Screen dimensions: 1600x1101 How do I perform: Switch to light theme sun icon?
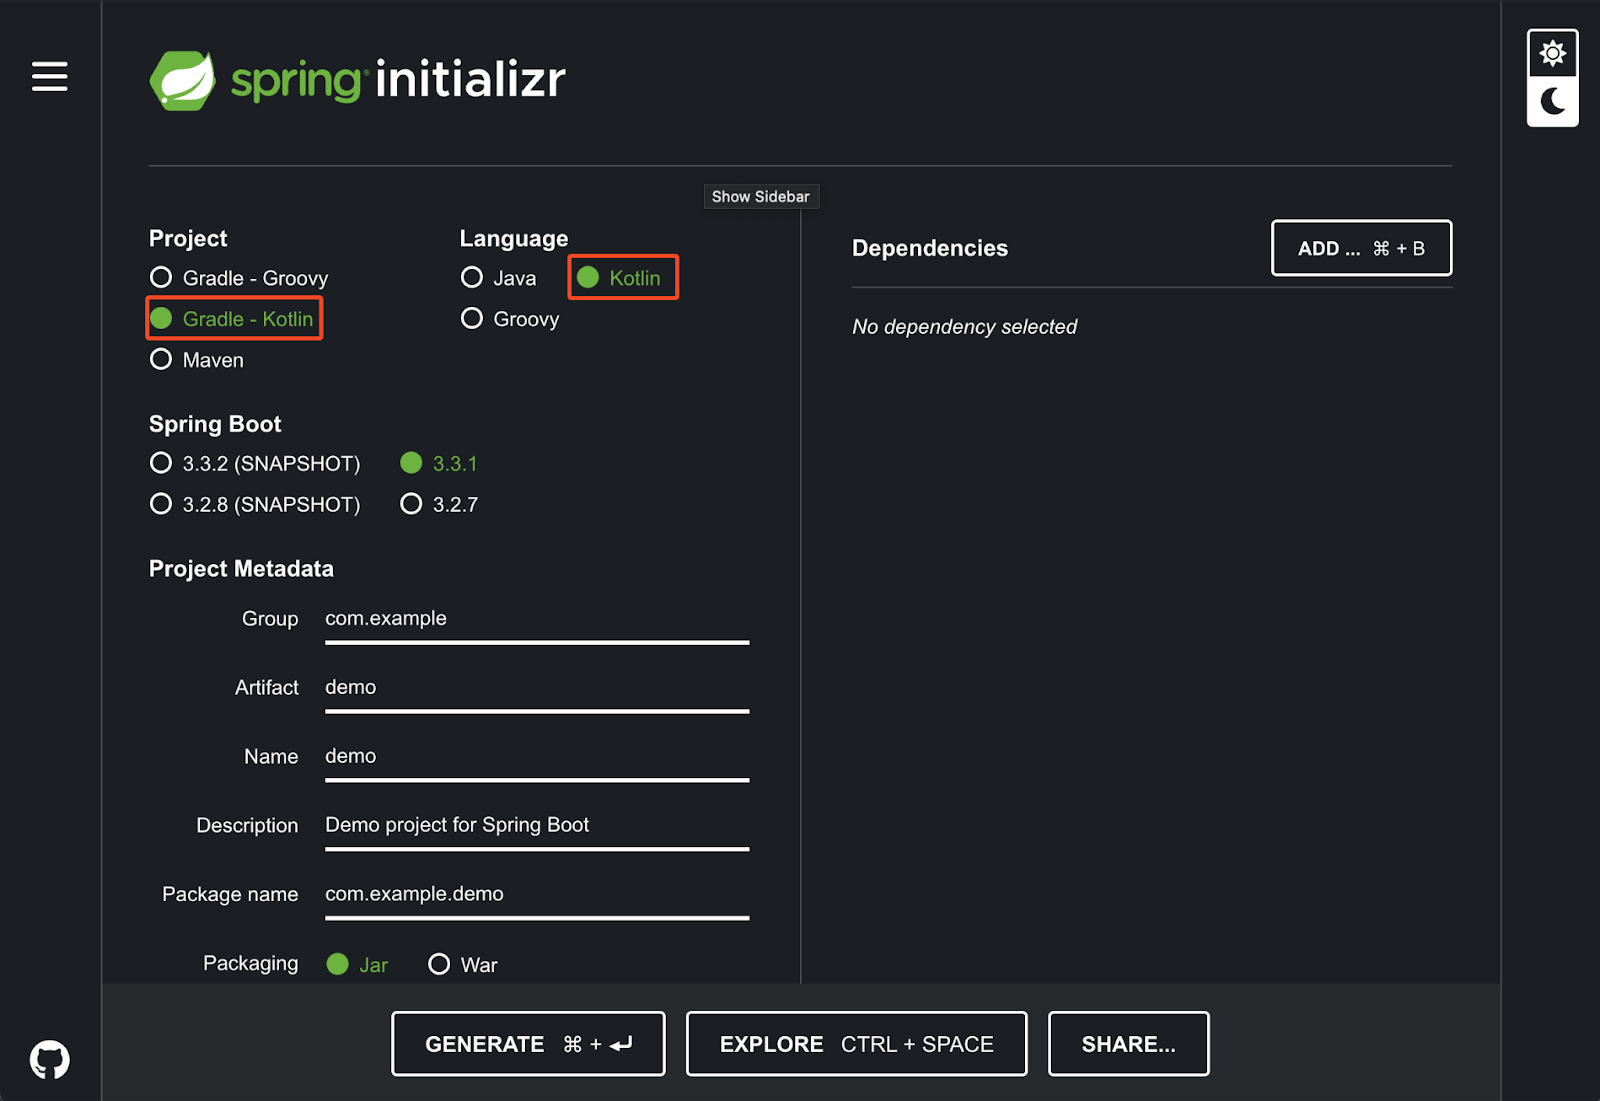click(1552, 53)
